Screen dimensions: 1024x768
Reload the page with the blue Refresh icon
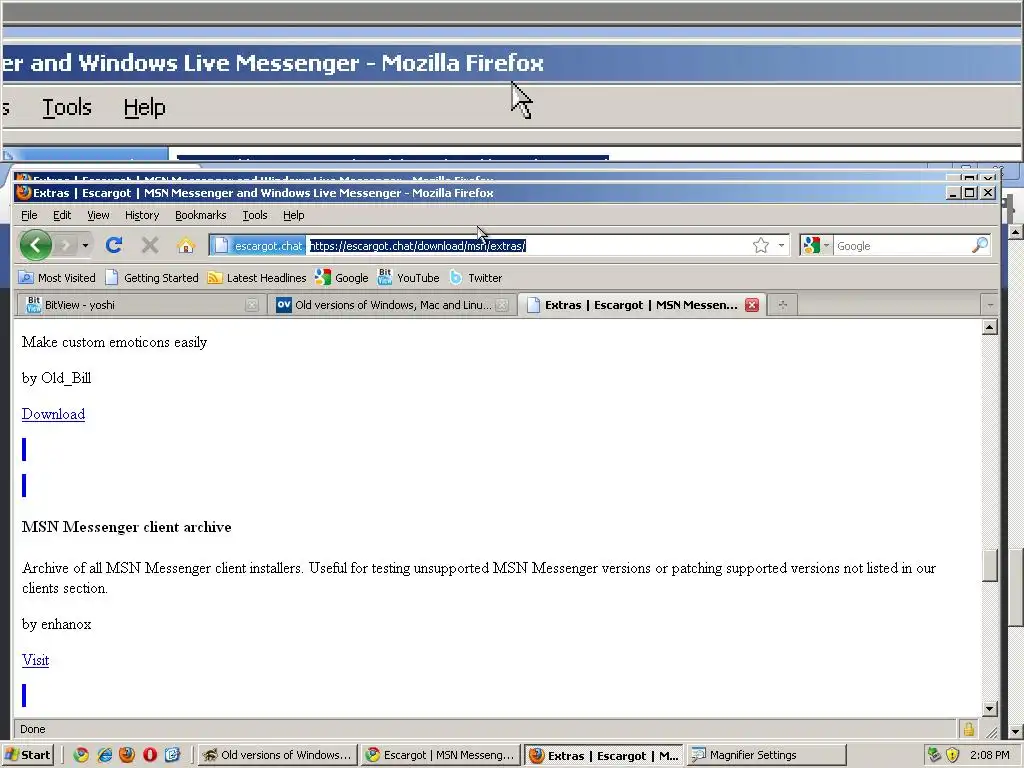(114, 246)
